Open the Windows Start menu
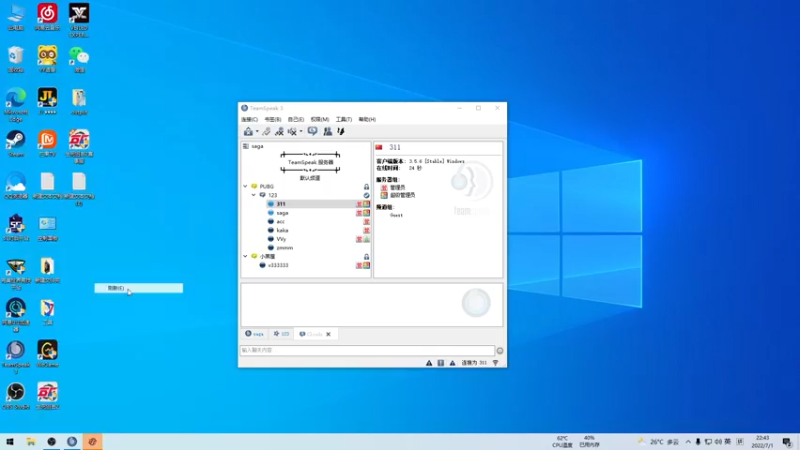This screenshot has width=800, height=450. [10, 442]
